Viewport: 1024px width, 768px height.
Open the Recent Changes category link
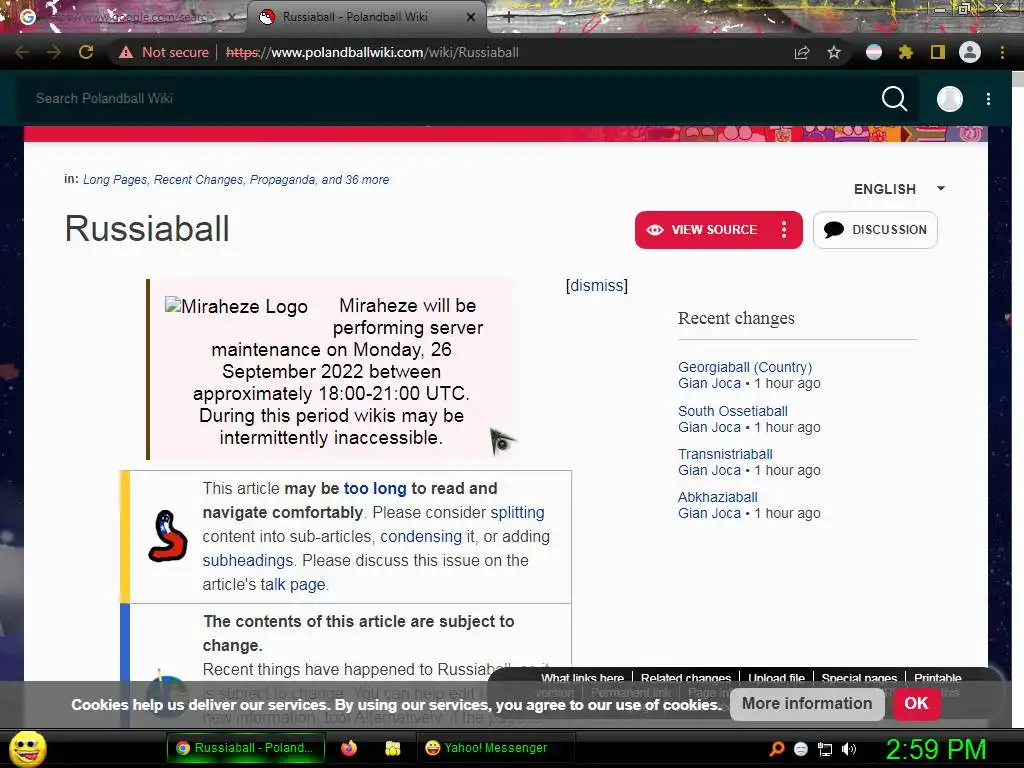(199, 180)
